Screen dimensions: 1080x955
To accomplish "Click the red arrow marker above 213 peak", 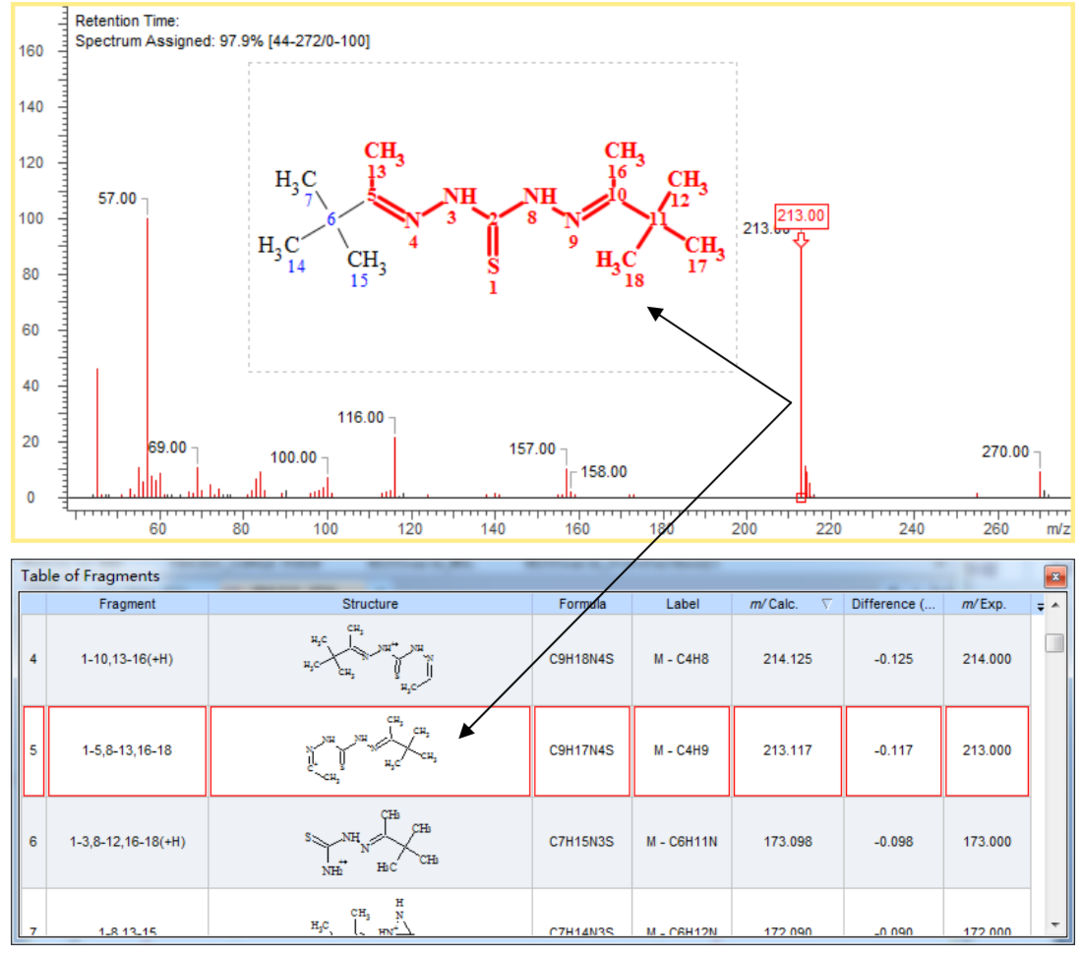I will (x=800, y=238).
